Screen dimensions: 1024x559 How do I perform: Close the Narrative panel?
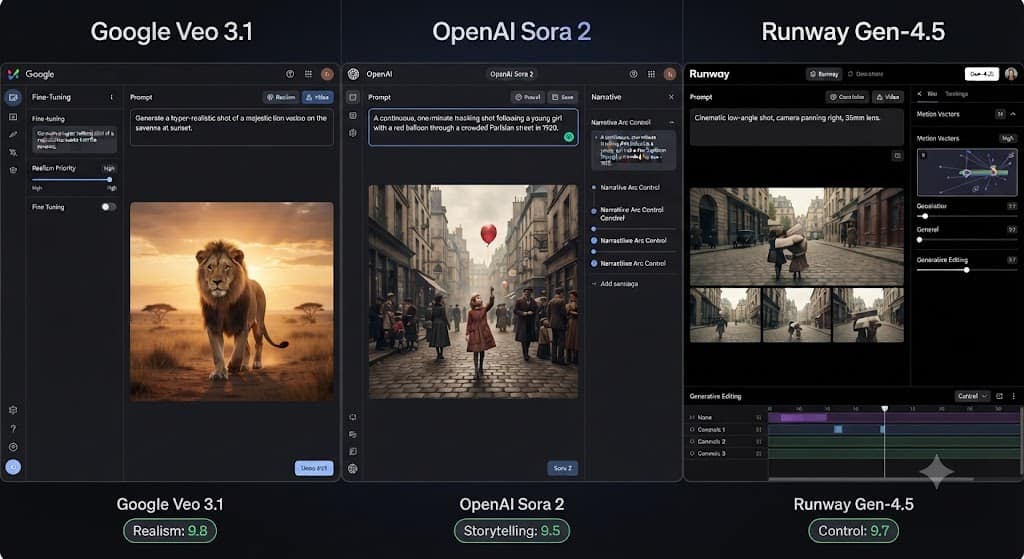(x=671, y=97)
